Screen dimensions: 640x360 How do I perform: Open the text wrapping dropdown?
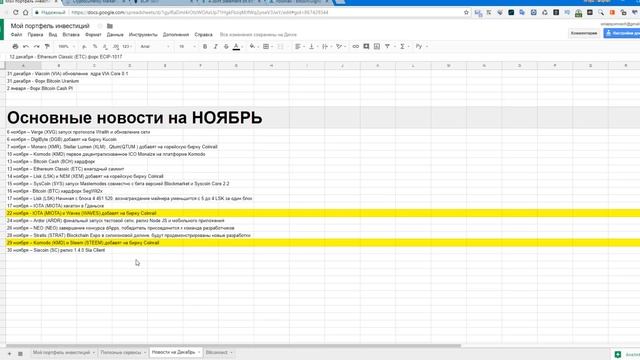pyautogui.click(x=326, y=47)
